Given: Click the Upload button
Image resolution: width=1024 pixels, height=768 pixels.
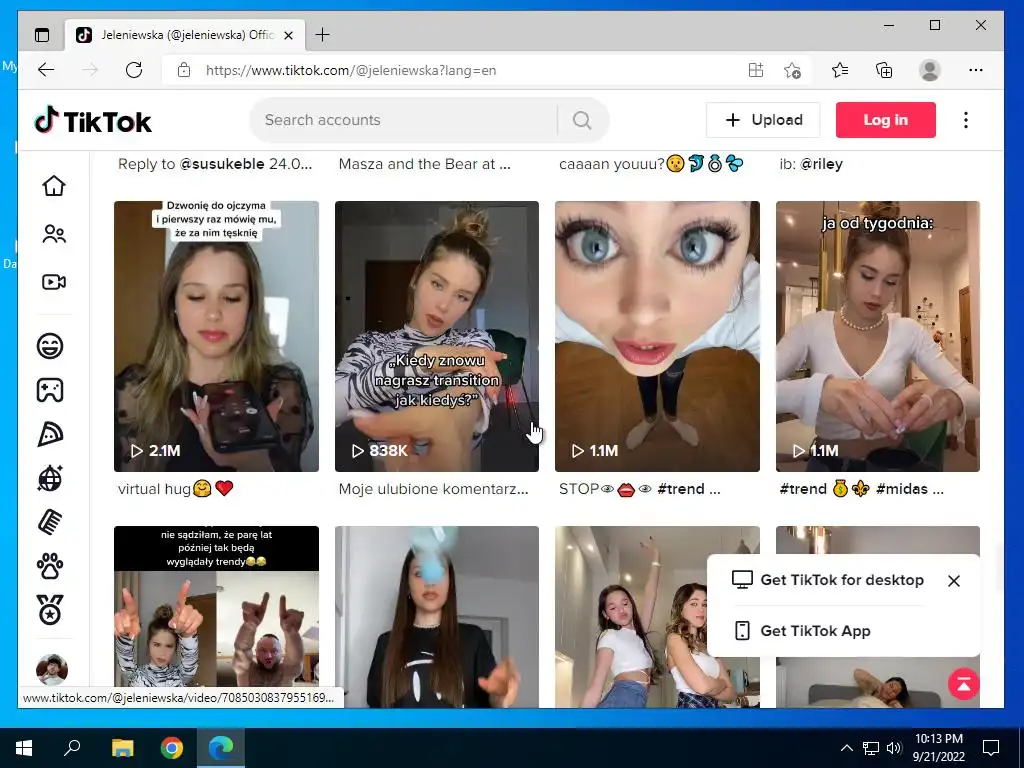Looking at the screenshot, I should coord(763,120).
